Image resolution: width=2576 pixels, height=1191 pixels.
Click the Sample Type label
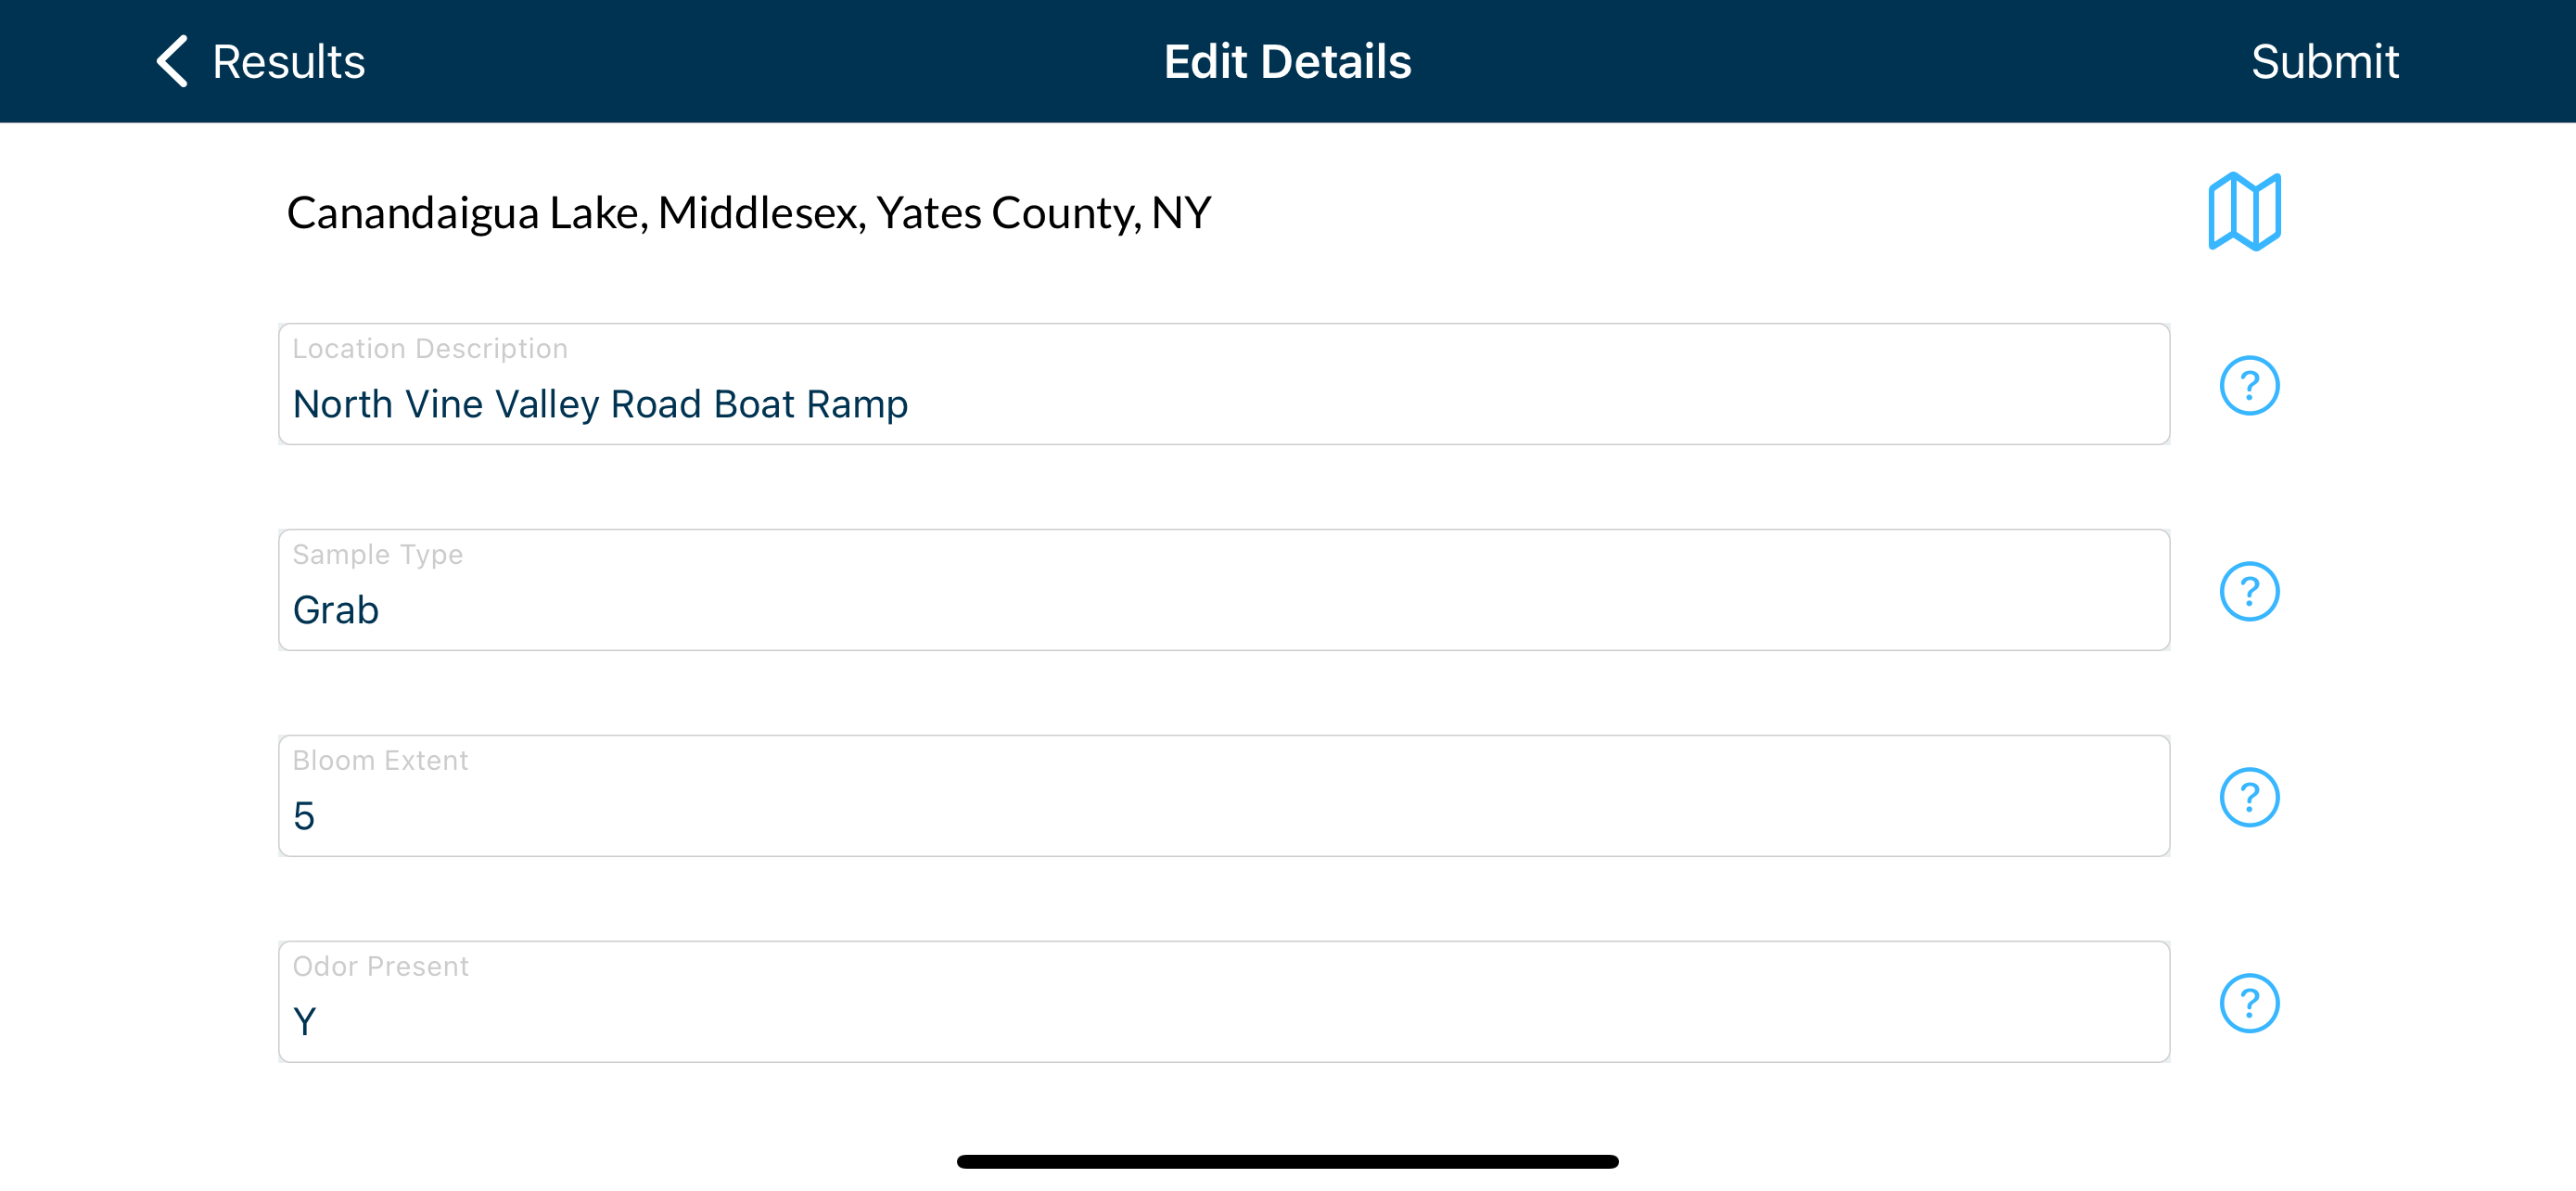point(378,555)
